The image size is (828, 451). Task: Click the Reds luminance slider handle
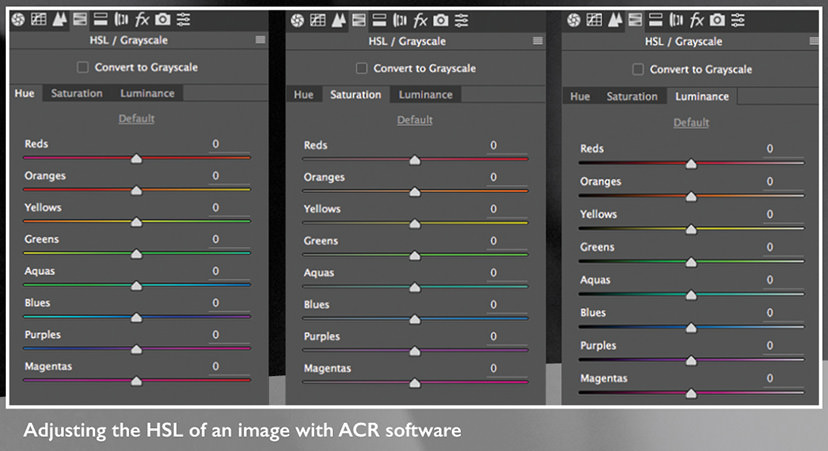(691, 164)
